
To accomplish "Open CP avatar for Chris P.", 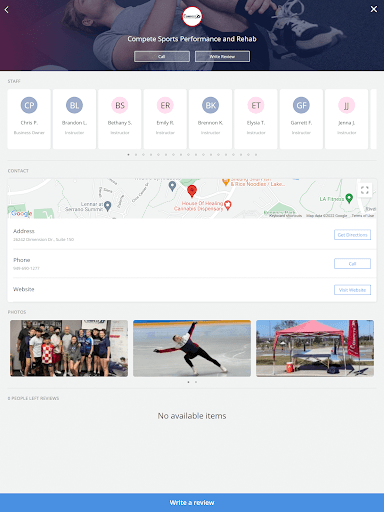I will [29, 105].
